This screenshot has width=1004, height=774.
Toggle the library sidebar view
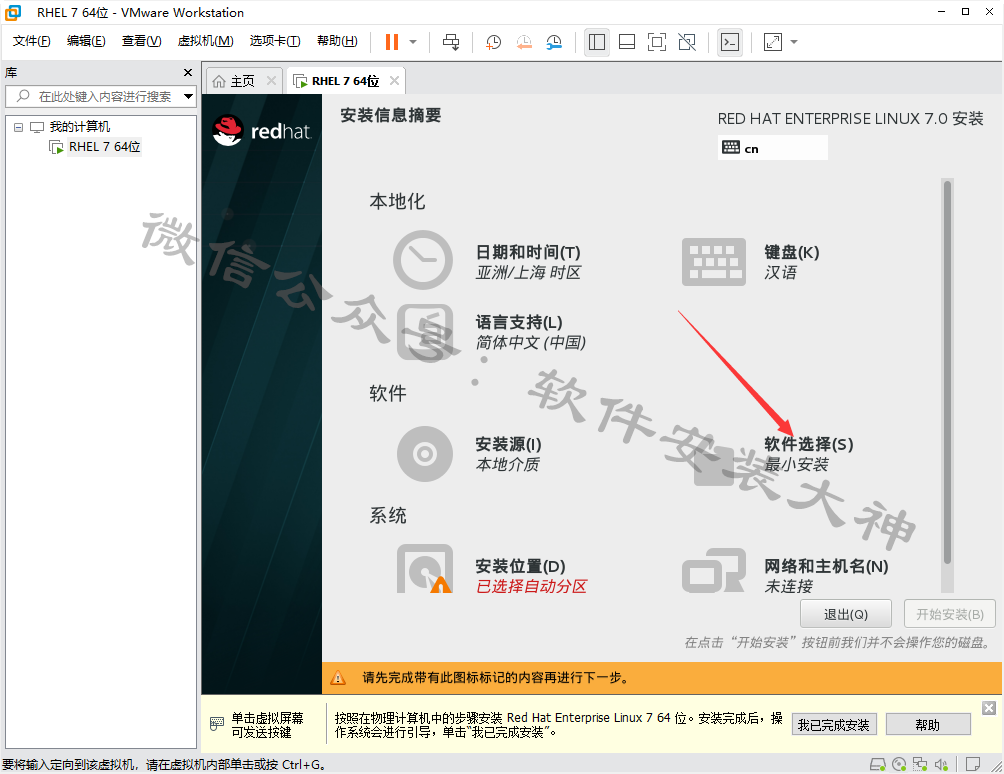[596, 42]
